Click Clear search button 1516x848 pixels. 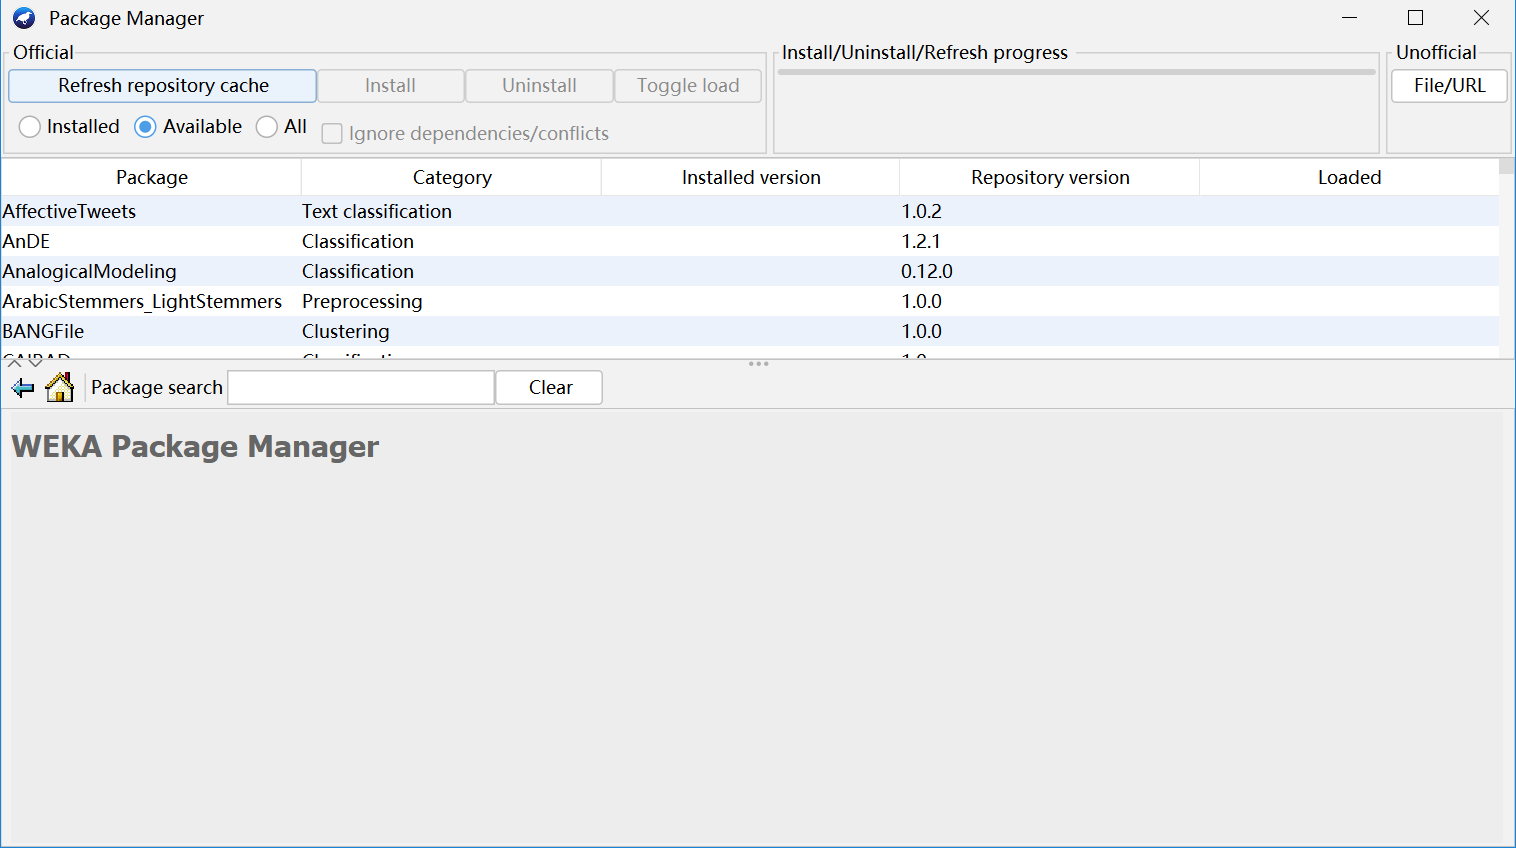550,388
